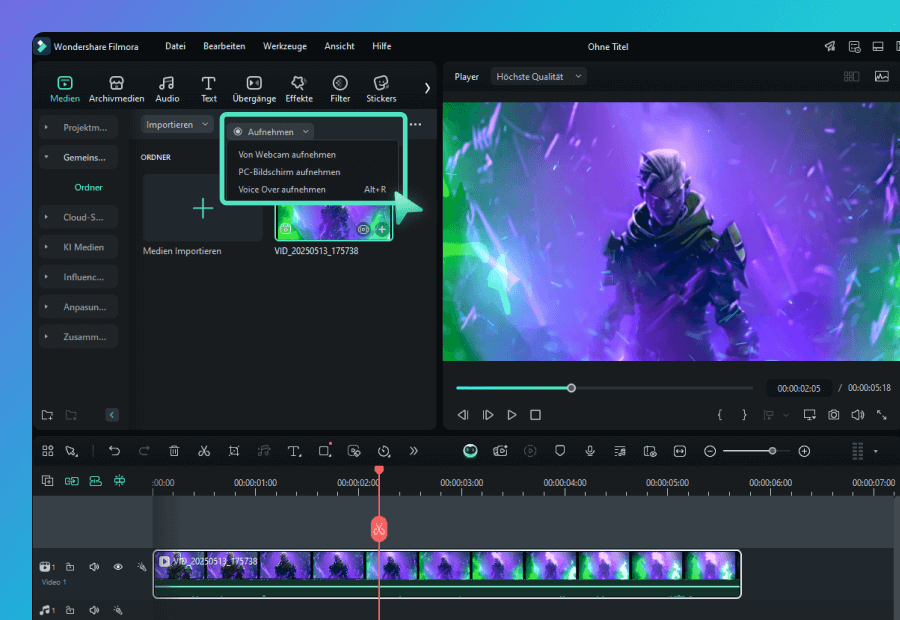This screenshot has height=620, width=900.
Task: Switch to the Audio tab
Action: pyautogui.click(x=167, y=89)
